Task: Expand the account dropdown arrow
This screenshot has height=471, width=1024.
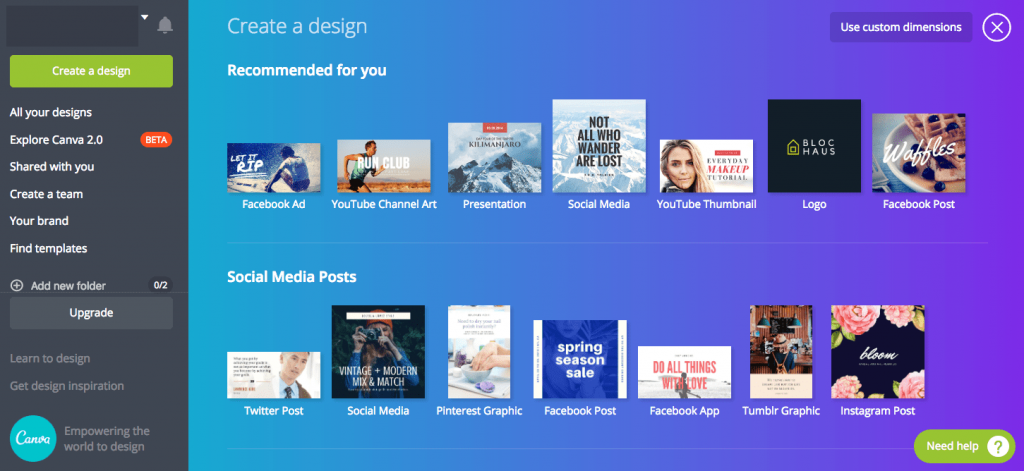Action: click(144, 18)
